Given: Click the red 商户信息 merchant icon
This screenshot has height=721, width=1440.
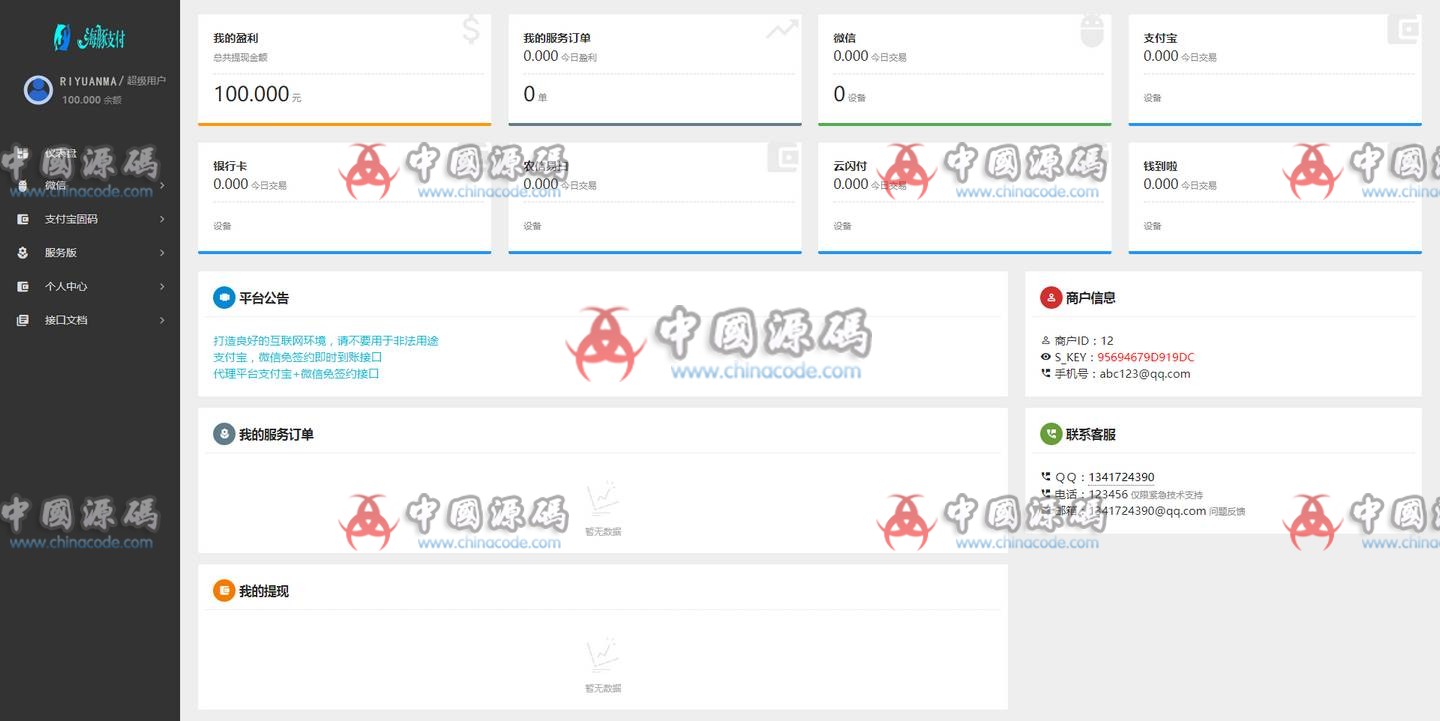Looking at the screenshot, I should coord(1050,297).
